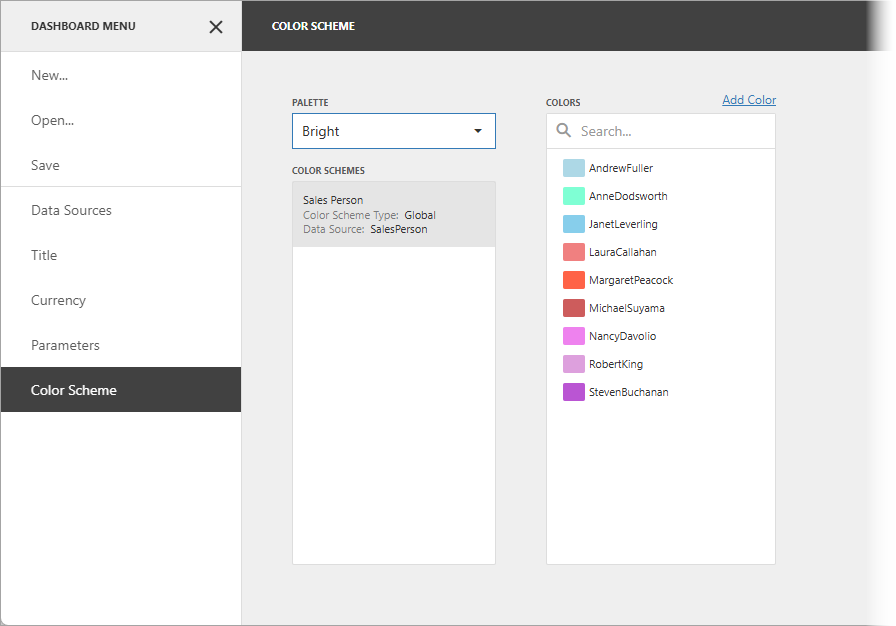Click StevenBuchanan's orchid purple swatch

coord(574,392)
